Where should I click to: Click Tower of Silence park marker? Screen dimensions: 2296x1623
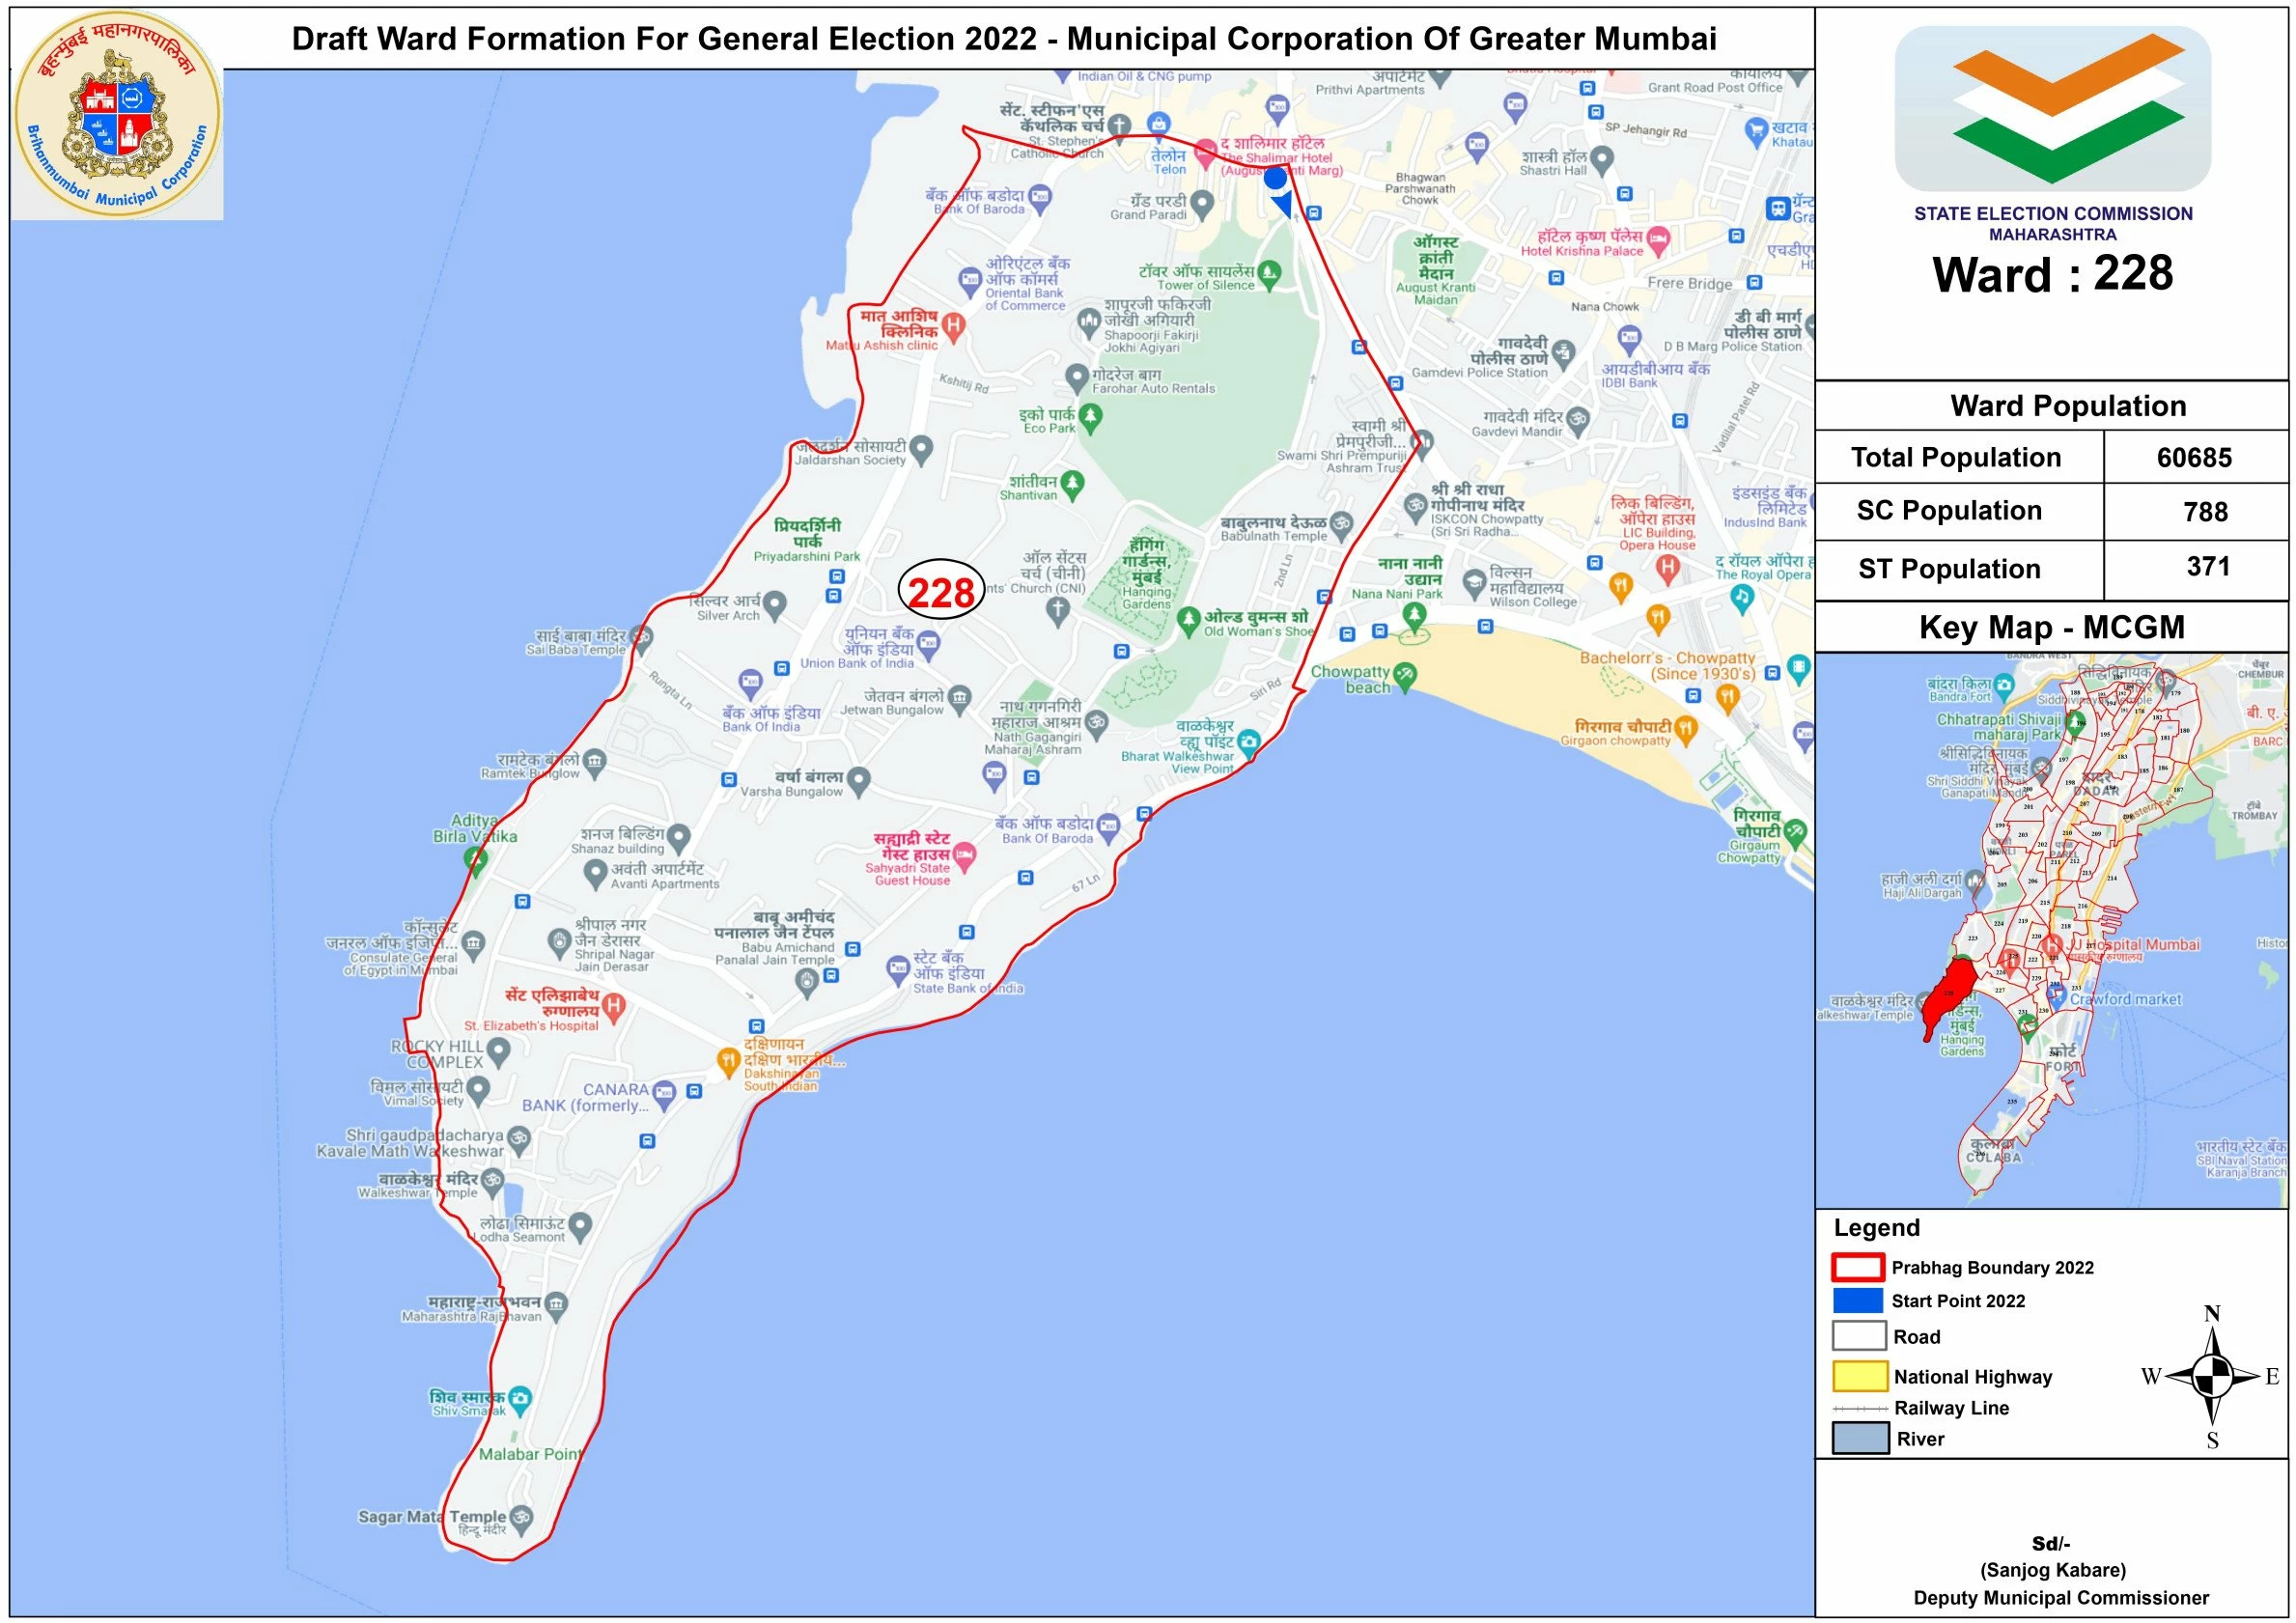pos(1269,272)
